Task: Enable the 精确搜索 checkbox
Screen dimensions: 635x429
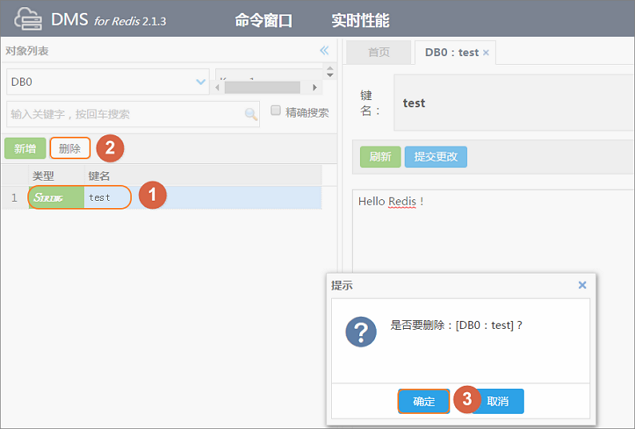Action: pyautogui.click(x=275, y=110)
